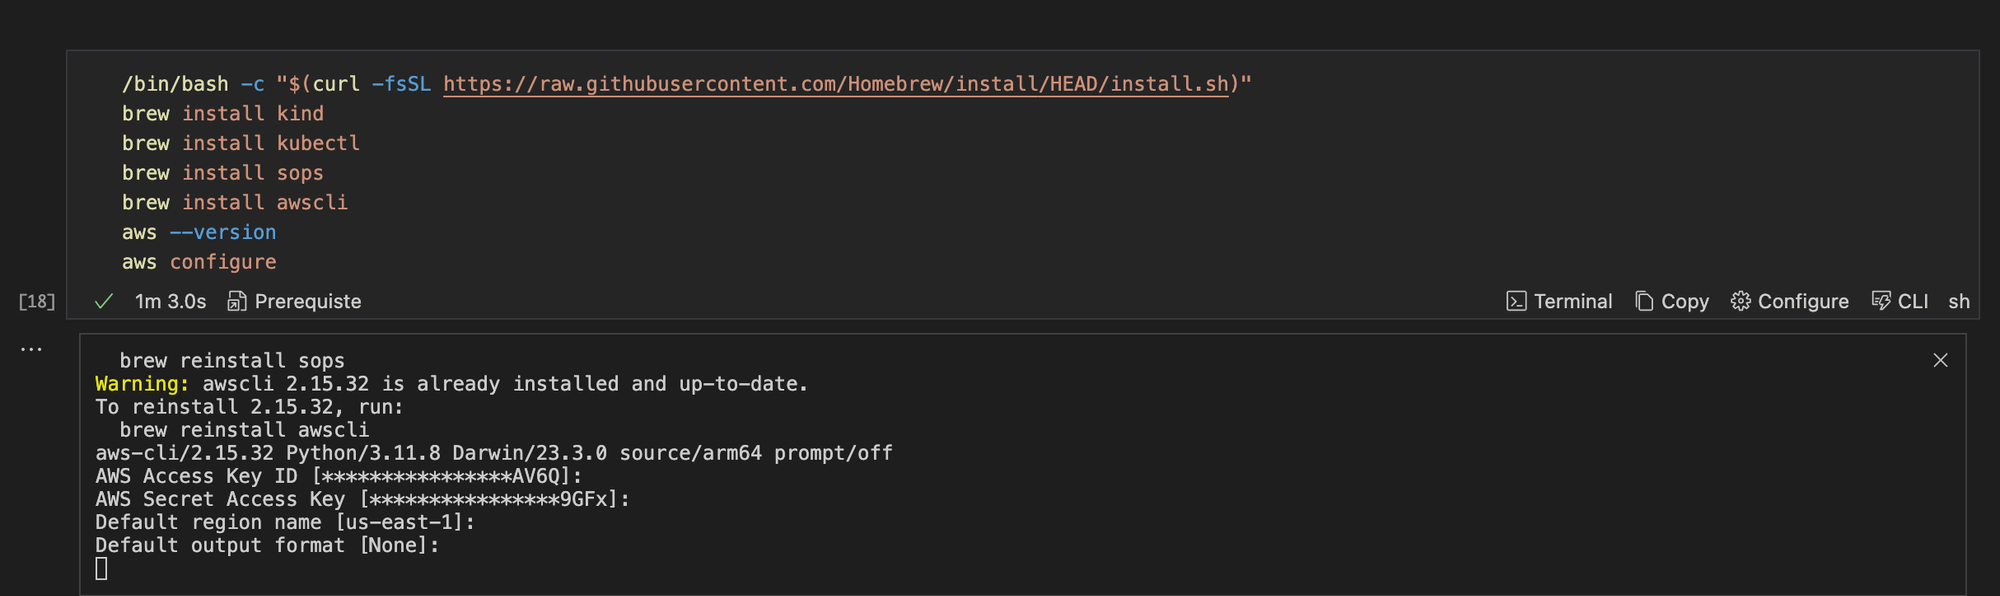2000x596 pixels.
Task: Close the cell output panel
Action: [1940, 360]
